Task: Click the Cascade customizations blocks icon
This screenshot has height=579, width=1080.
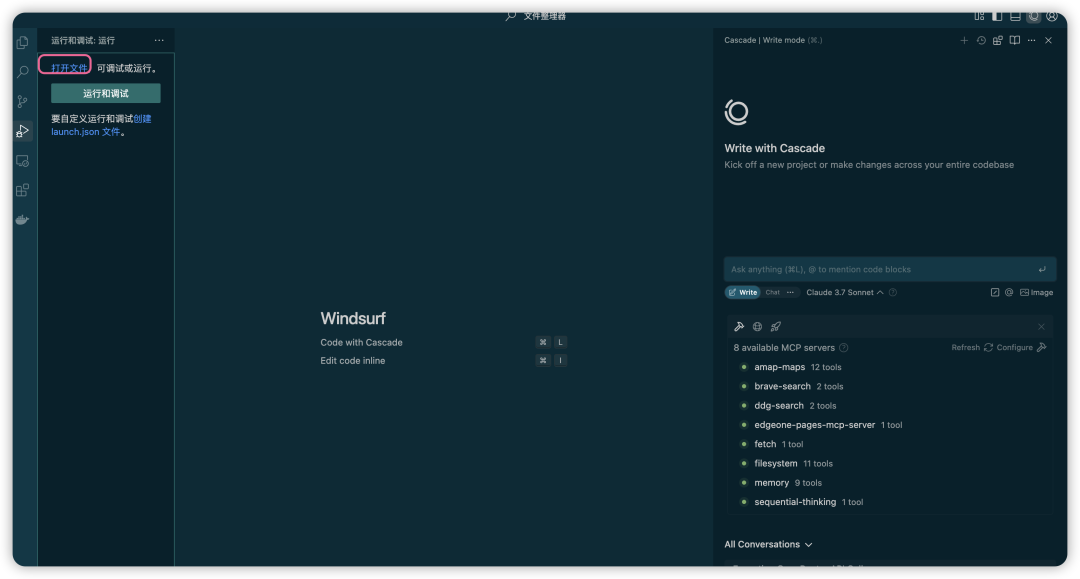Action: (997, 41)
